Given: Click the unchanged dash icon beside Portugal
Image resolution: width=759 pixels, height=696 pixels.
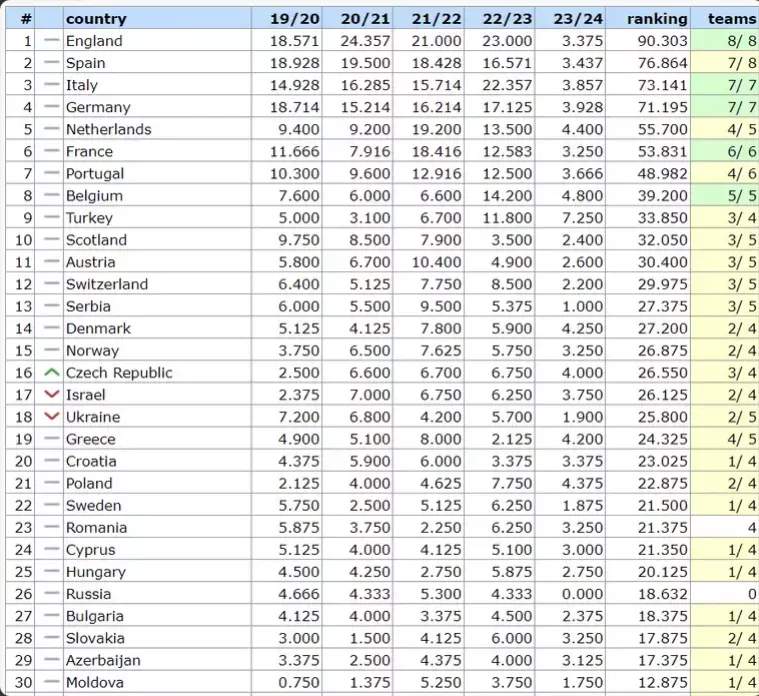Looking at the screenshot, I should point(52,174).
